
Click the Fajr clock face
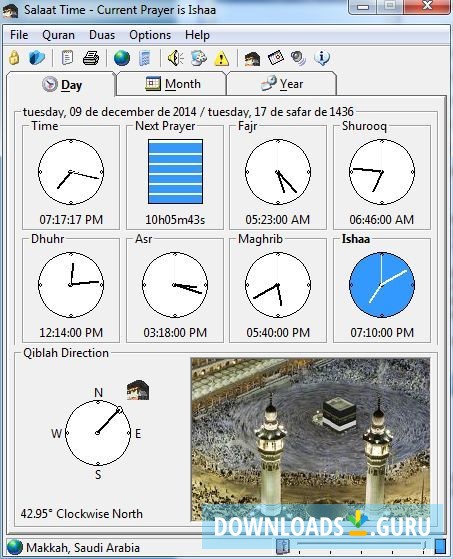click(278, 172)
